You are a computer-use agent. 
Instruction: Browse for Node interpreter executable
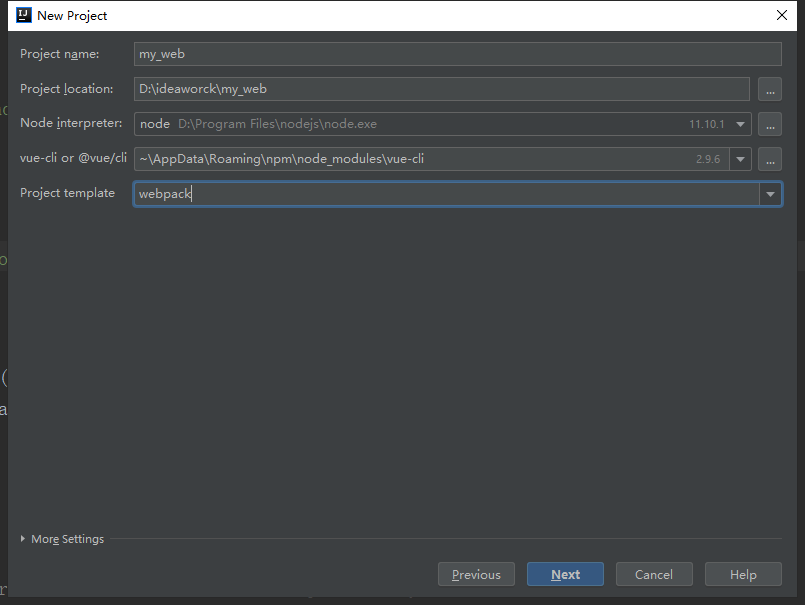(770, 124)
